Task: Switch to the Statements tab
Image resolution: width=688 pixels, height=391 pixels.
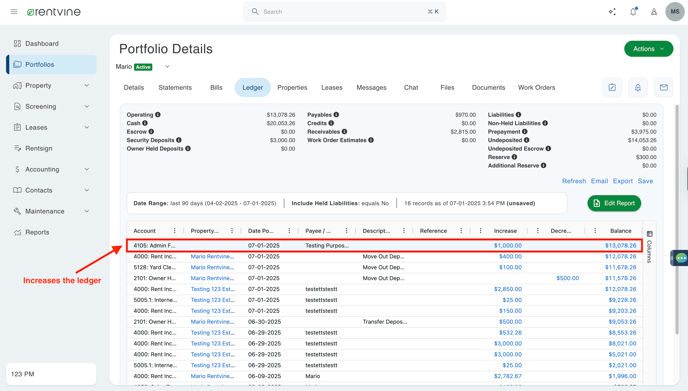Action: (x=175, y=87)
